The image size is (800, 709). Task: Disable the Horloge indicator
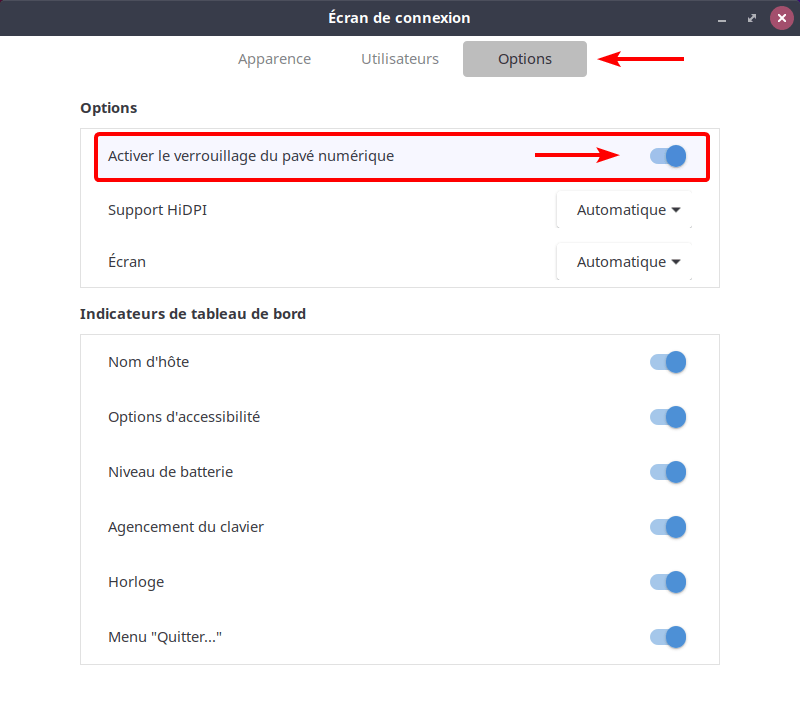668,583
